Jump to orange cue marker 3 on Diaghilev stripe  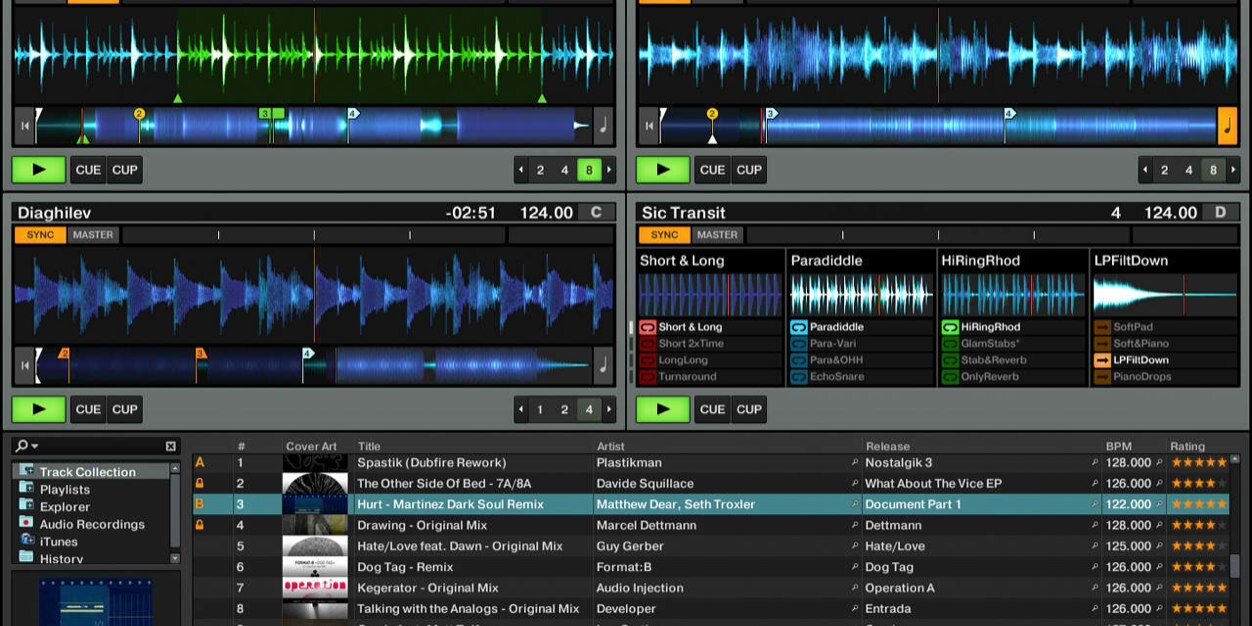(x=200, y=354)
